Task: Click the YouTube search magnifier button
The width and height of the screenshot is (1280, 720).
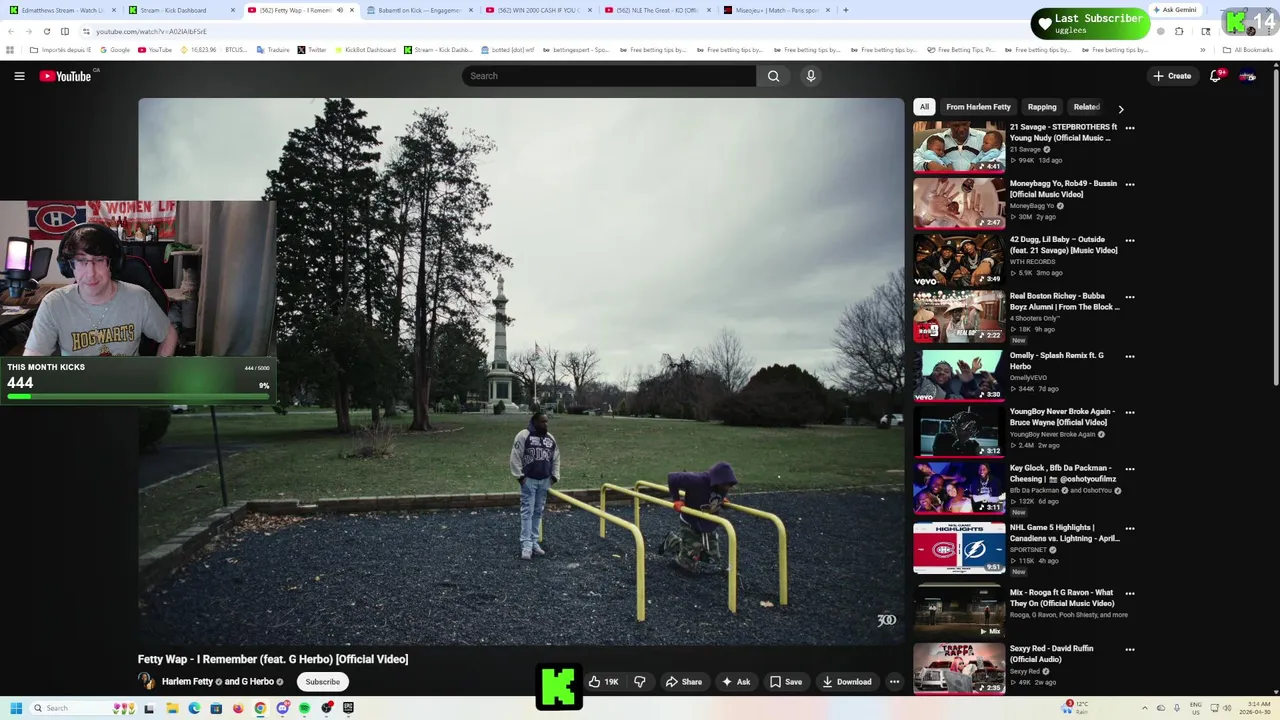Action: coord(773,76)
